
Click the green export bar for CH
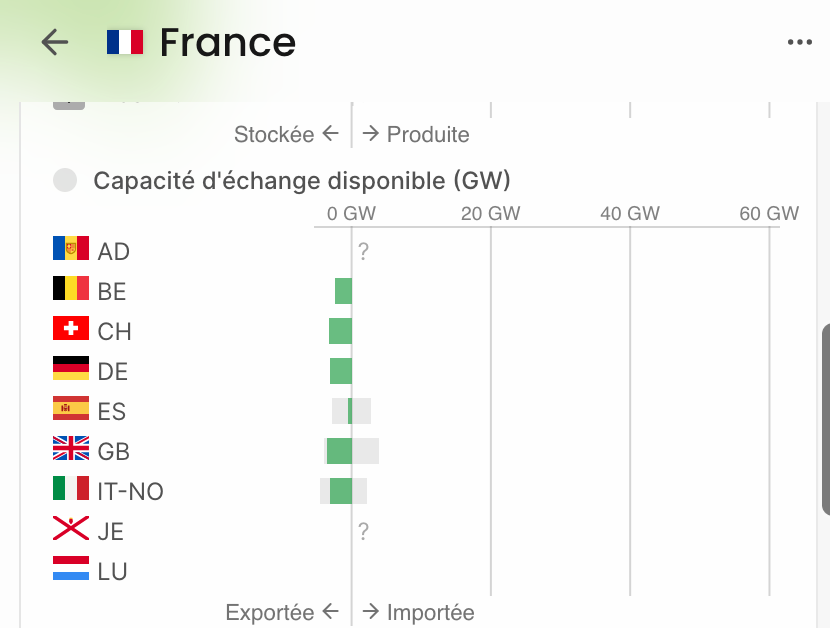[341, 331]
